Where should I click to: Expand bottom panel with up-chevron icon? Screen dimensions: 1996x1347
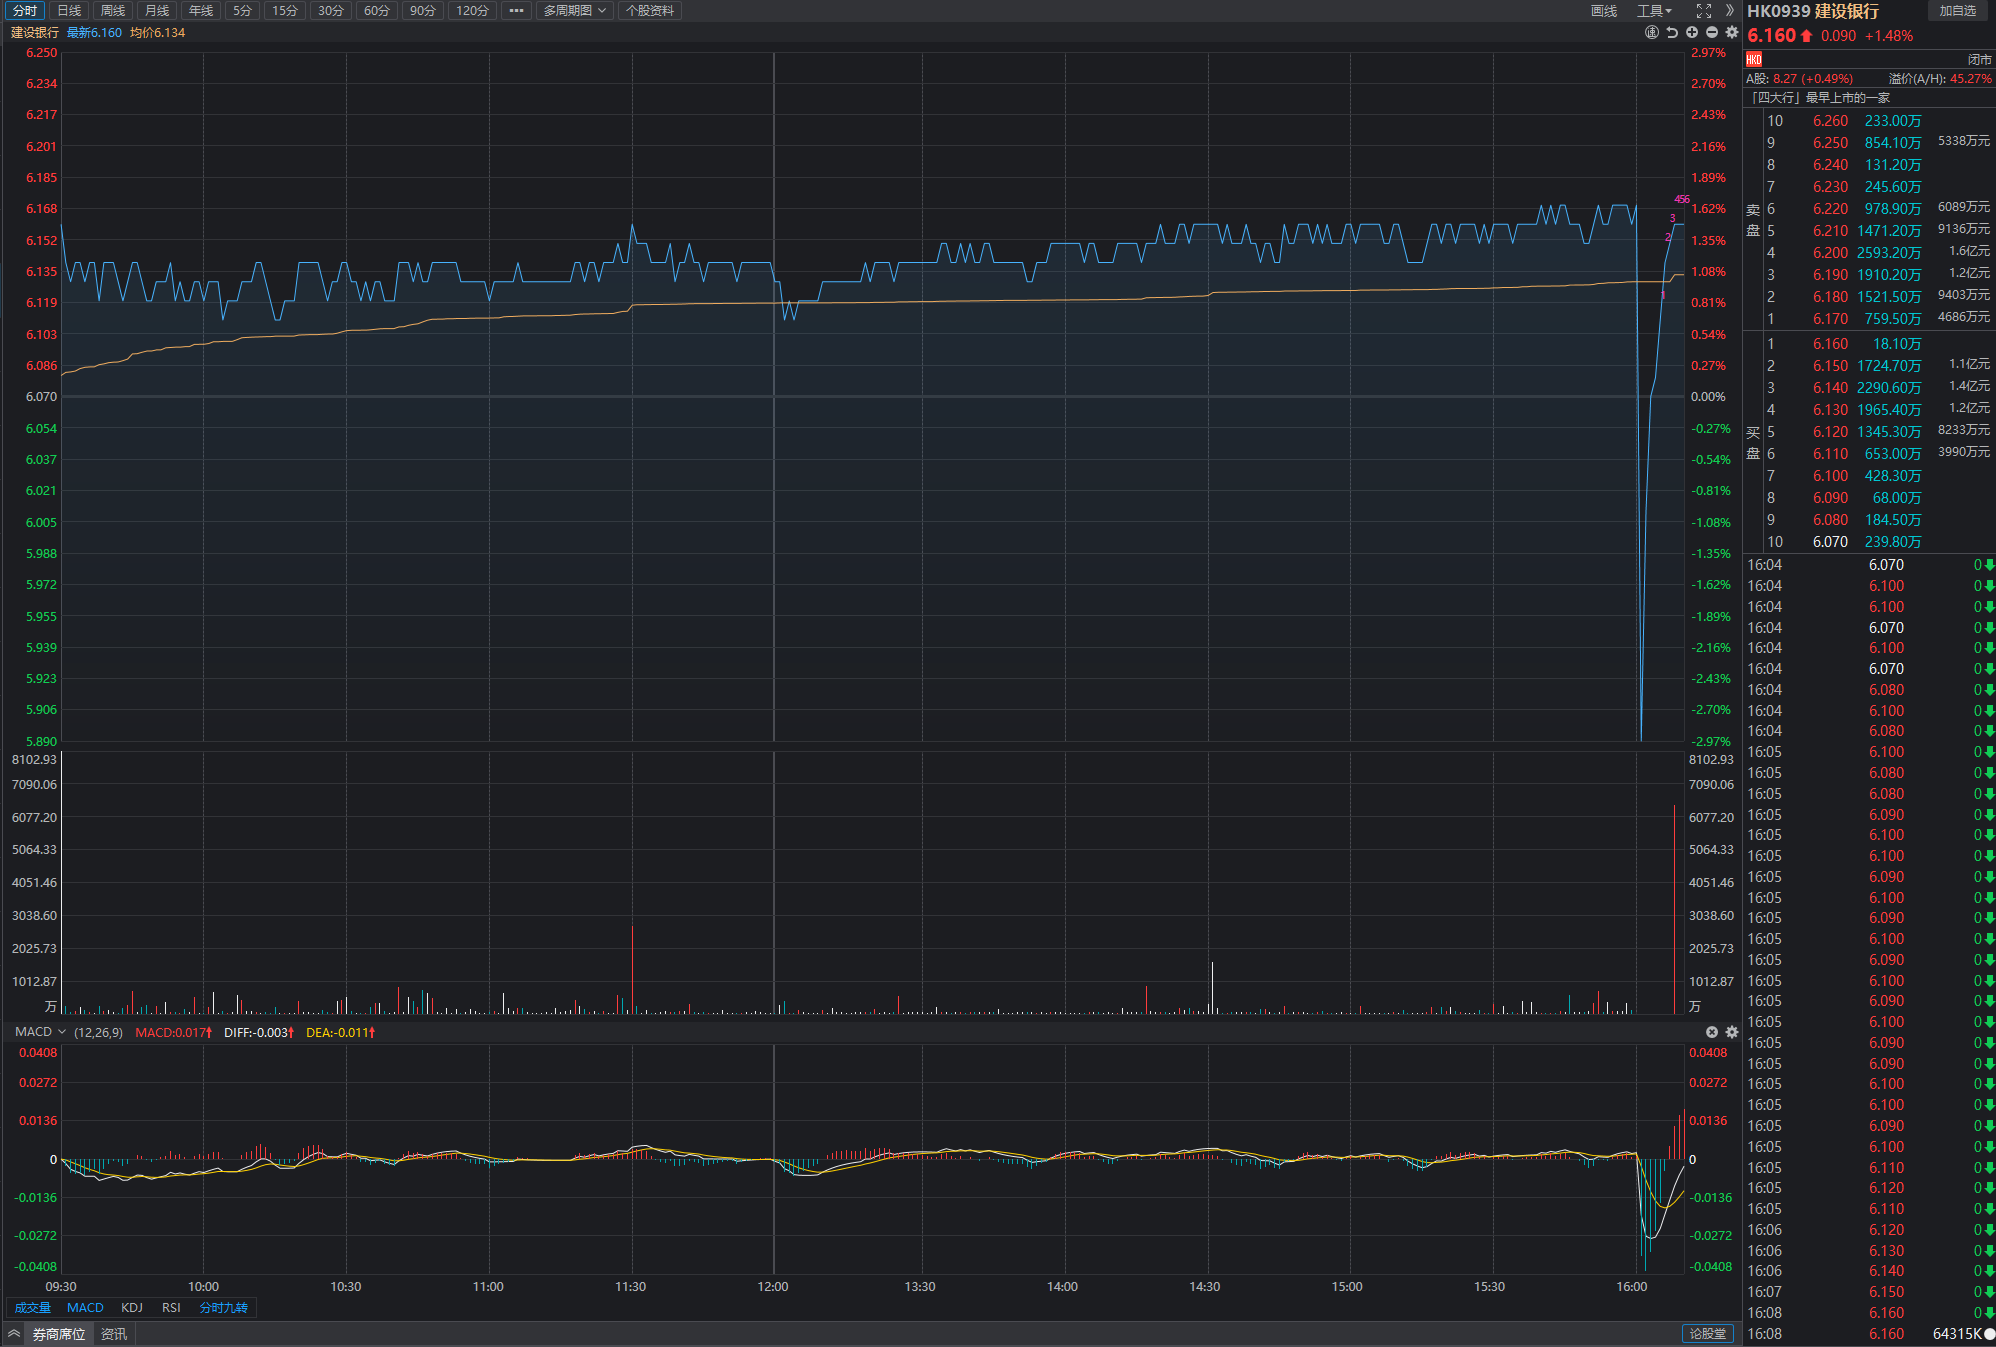[14, 1334]
